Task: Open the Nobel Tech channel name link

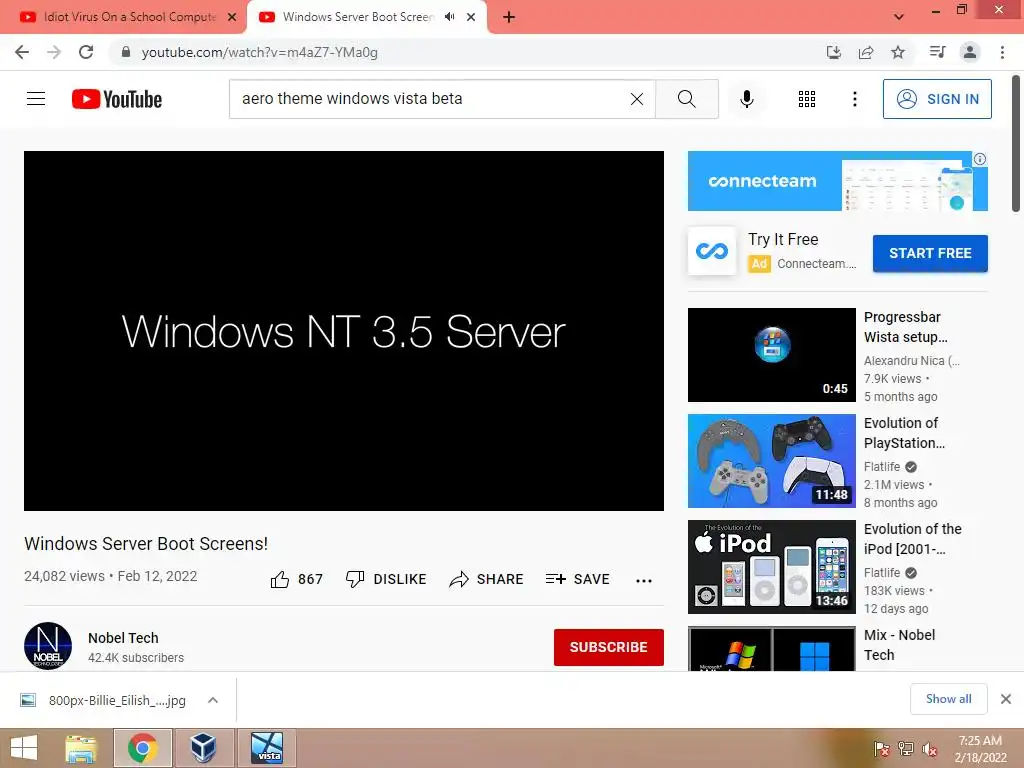Action: click(x=123, y=638)
